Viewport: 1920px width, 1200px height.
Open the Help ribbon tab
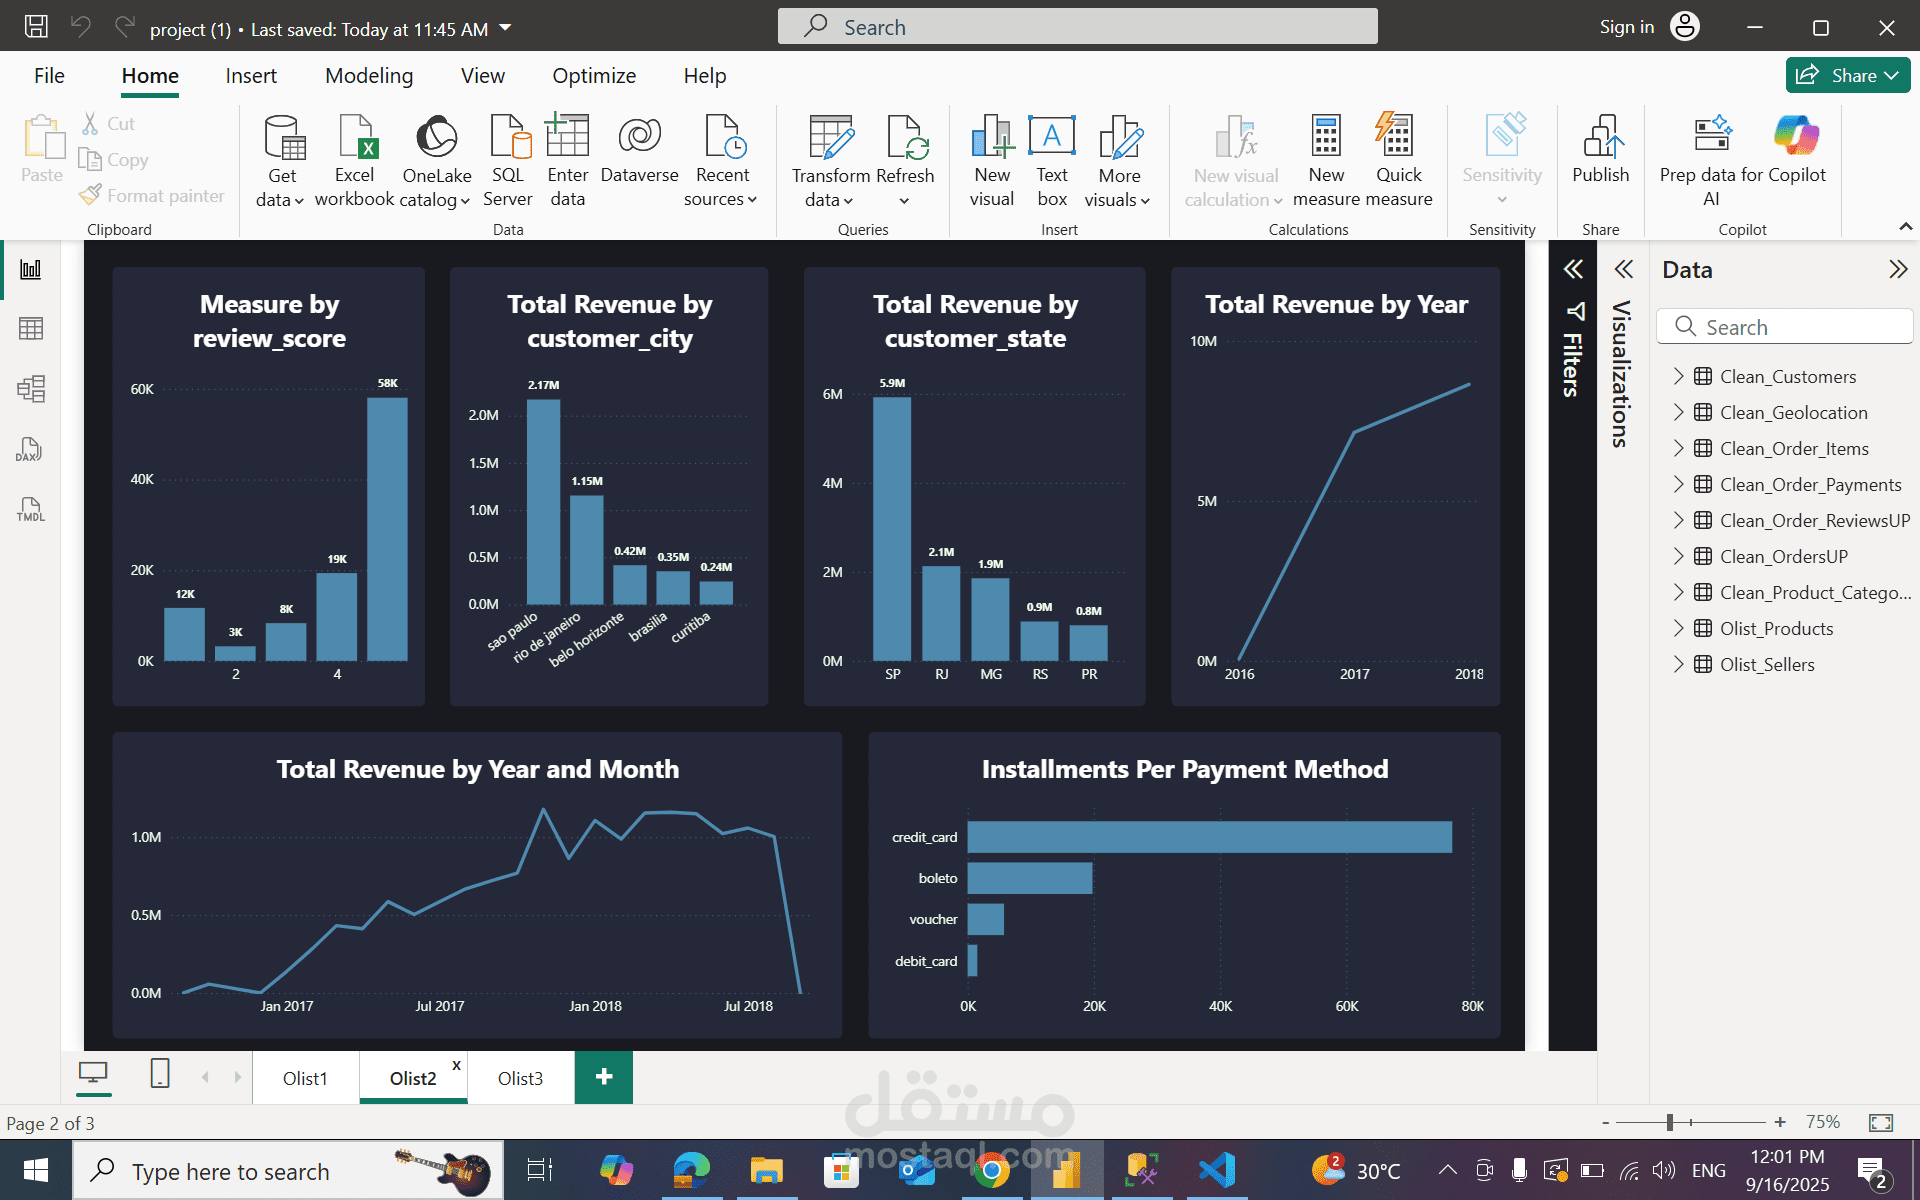pyautogui.click(x=705, y=76)
